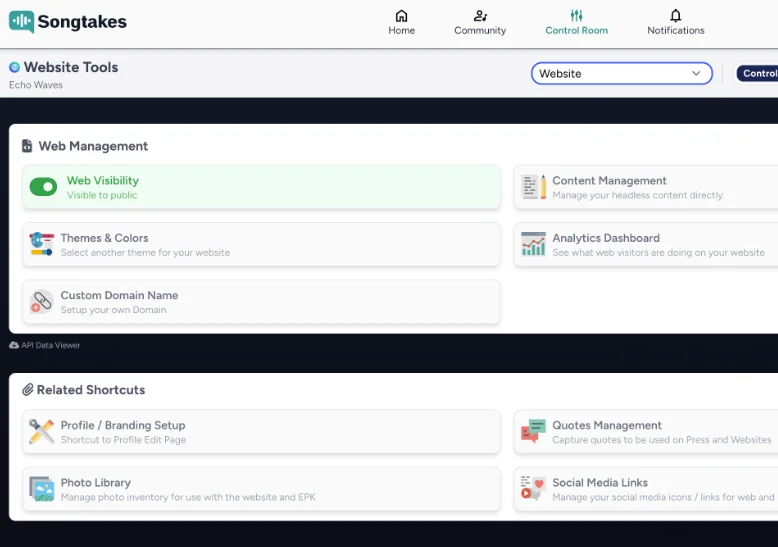
Task: Click the Custom Domain Name link icon
Action: coord(42,301)
